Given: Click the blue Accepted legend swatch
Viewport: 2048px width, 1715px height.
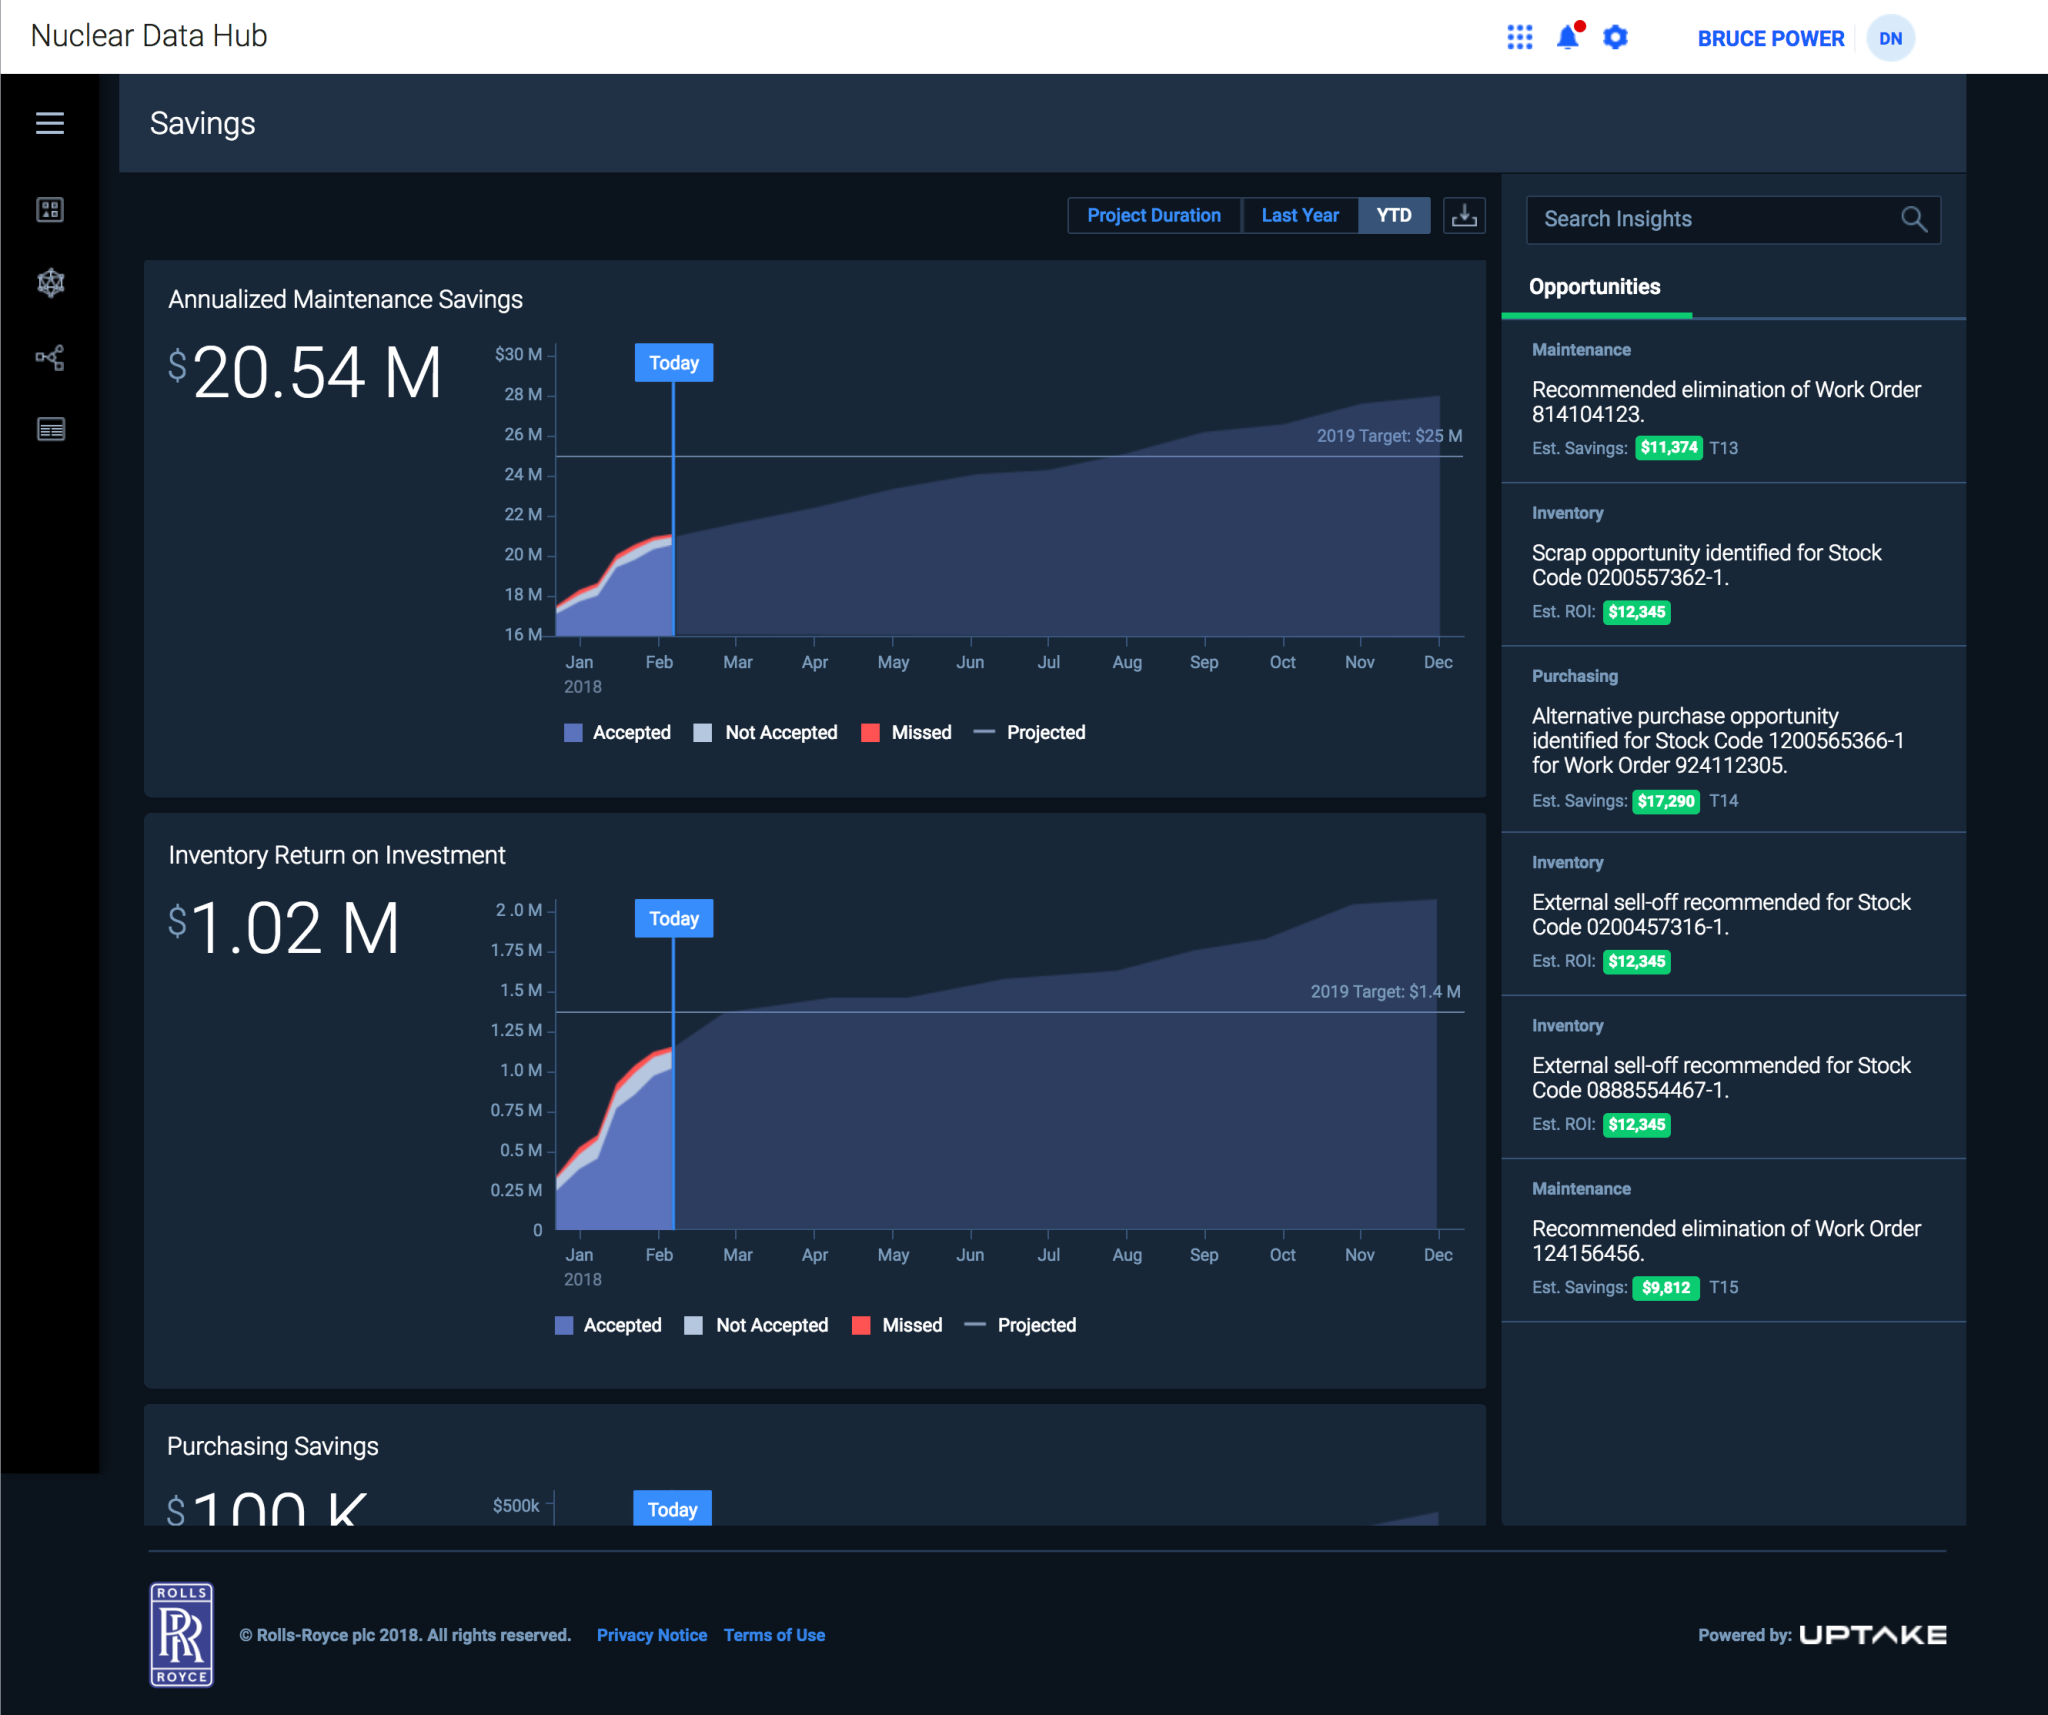Looking at the screenshot, I should [x=572, y=732].
